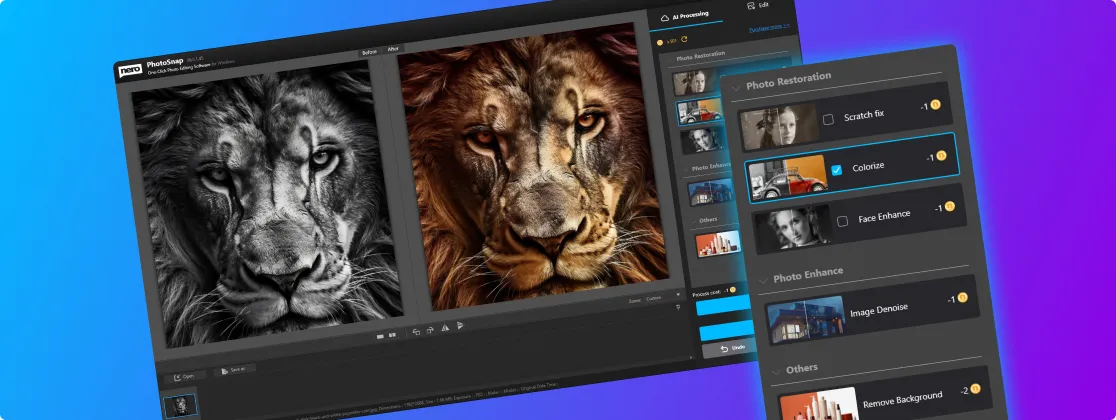Click the Image Denoise house thumbnail in enlarged panel

pos(808,319)
